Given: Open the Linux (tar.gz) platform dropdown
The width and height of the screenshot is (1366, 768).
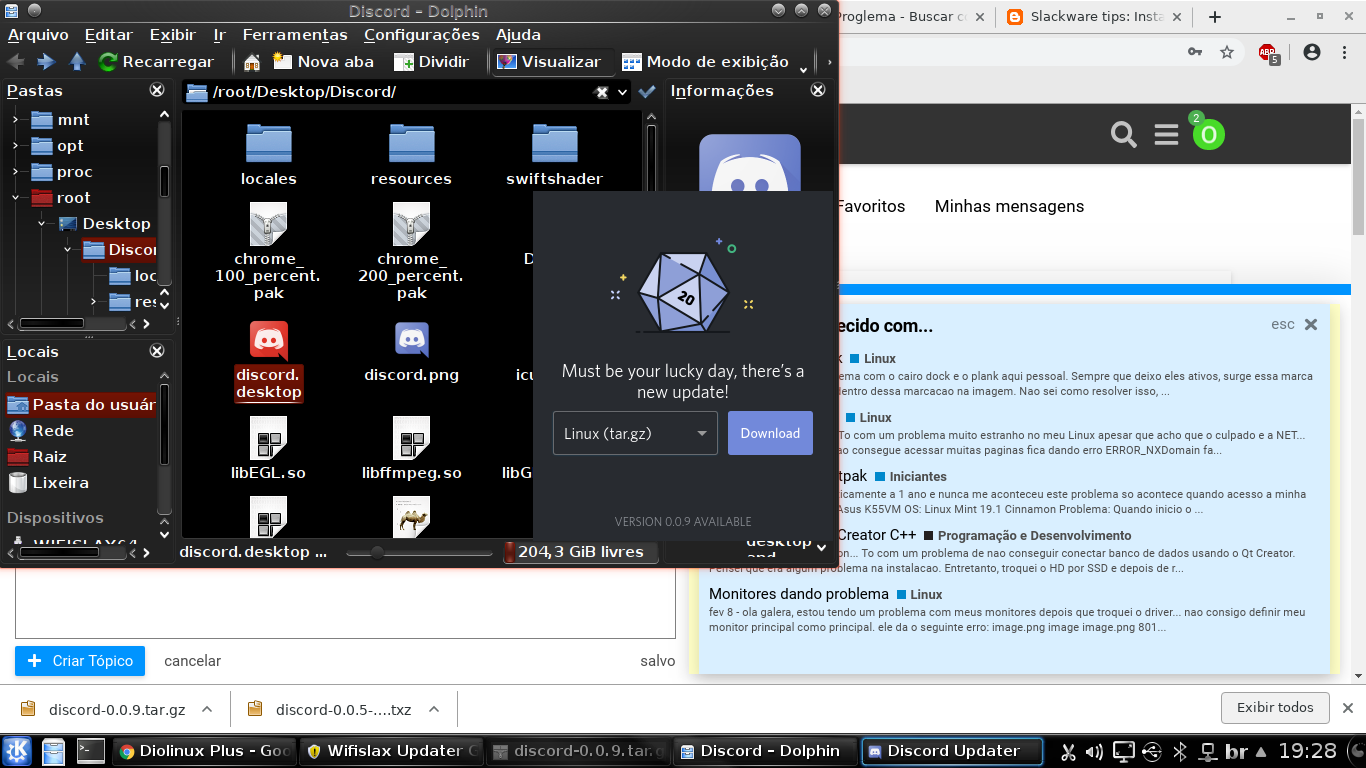Looking at the screenshot, I should pyautogui.click(x=635, y=433).
